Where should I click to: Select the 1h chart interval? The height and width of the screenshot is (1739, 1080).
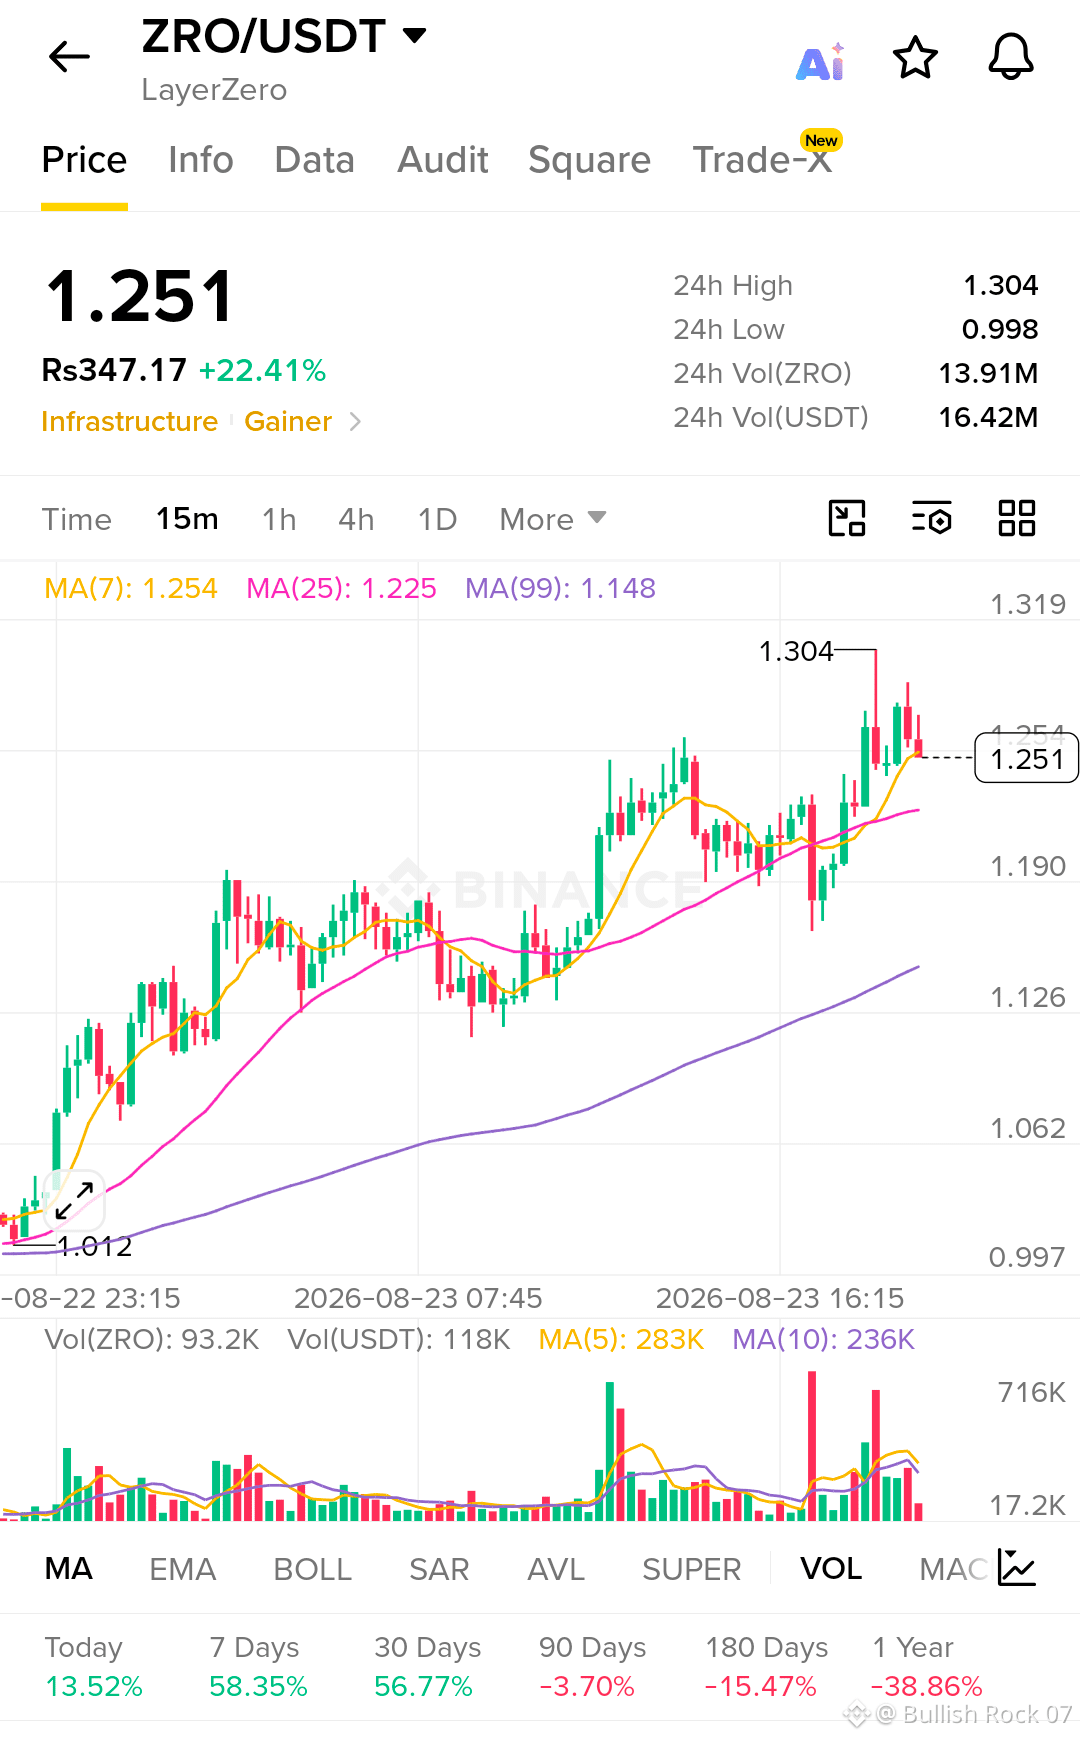tap(279, 519)
